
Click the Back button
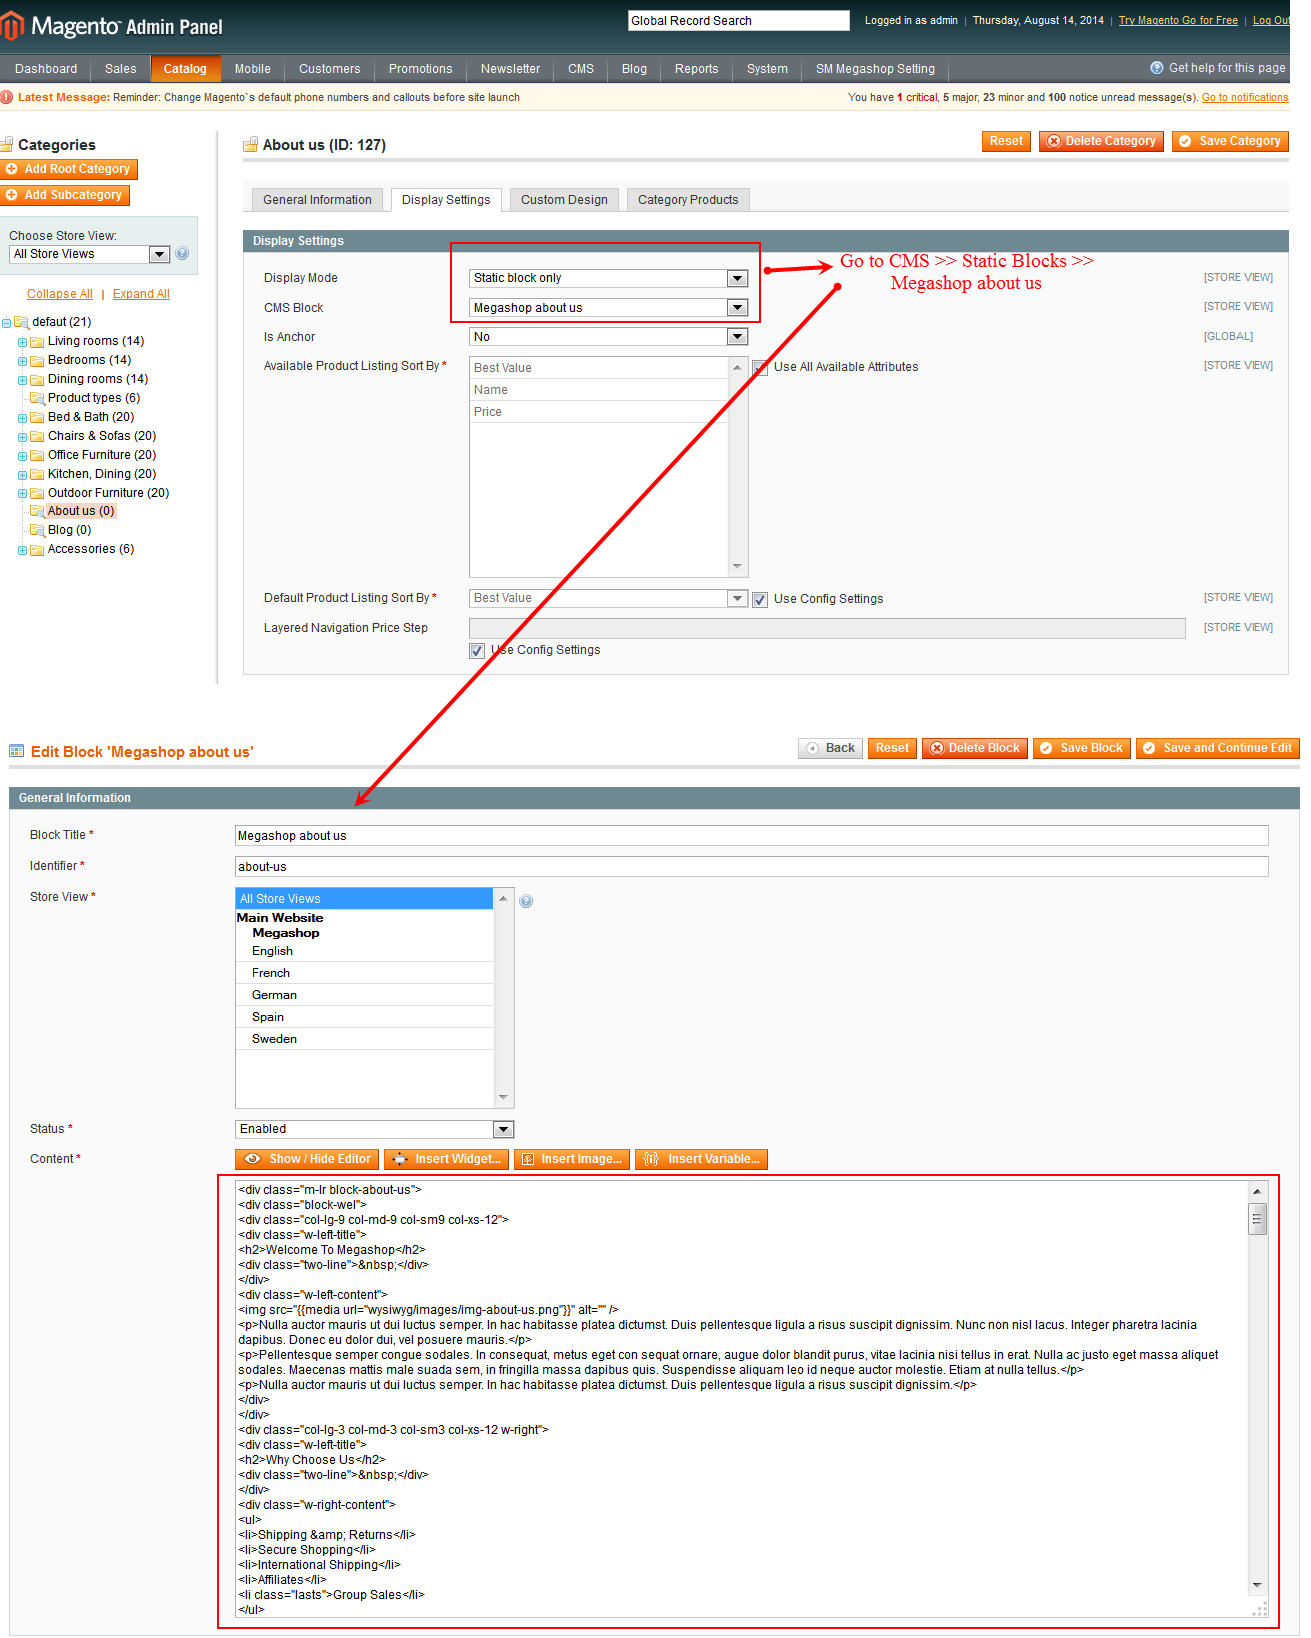[831, 748]
